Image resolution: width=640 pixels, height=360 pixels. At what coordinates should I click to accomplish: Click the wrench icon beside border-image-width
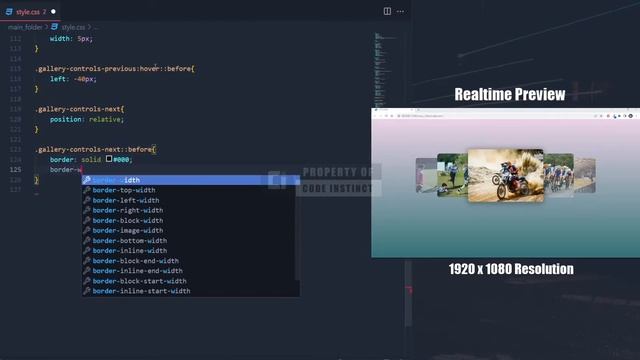pyautogui.click(x=87, y=230)
